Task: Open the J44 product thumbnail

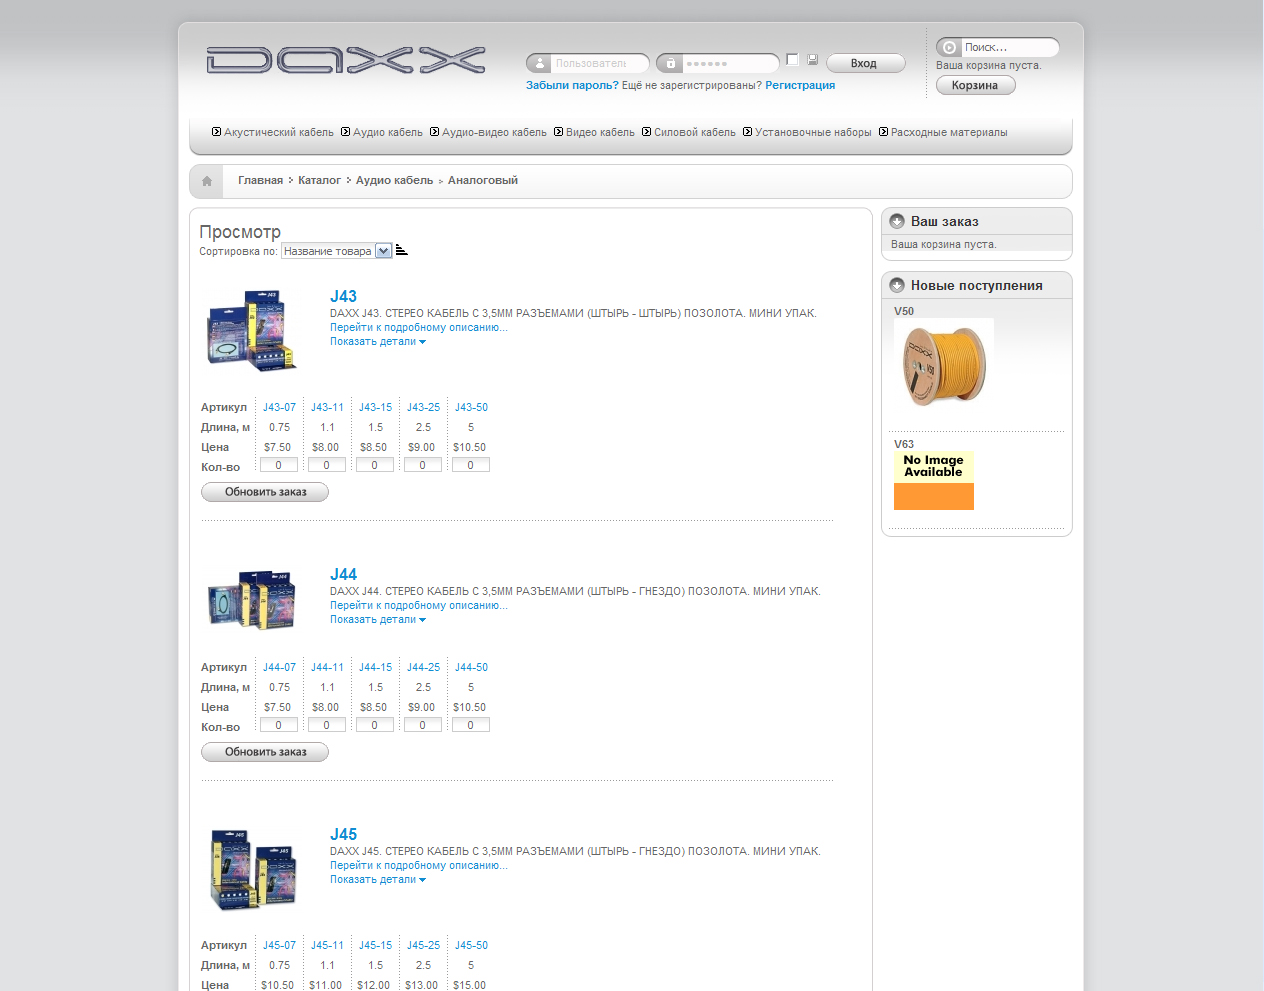Action: tap(252, 599)
